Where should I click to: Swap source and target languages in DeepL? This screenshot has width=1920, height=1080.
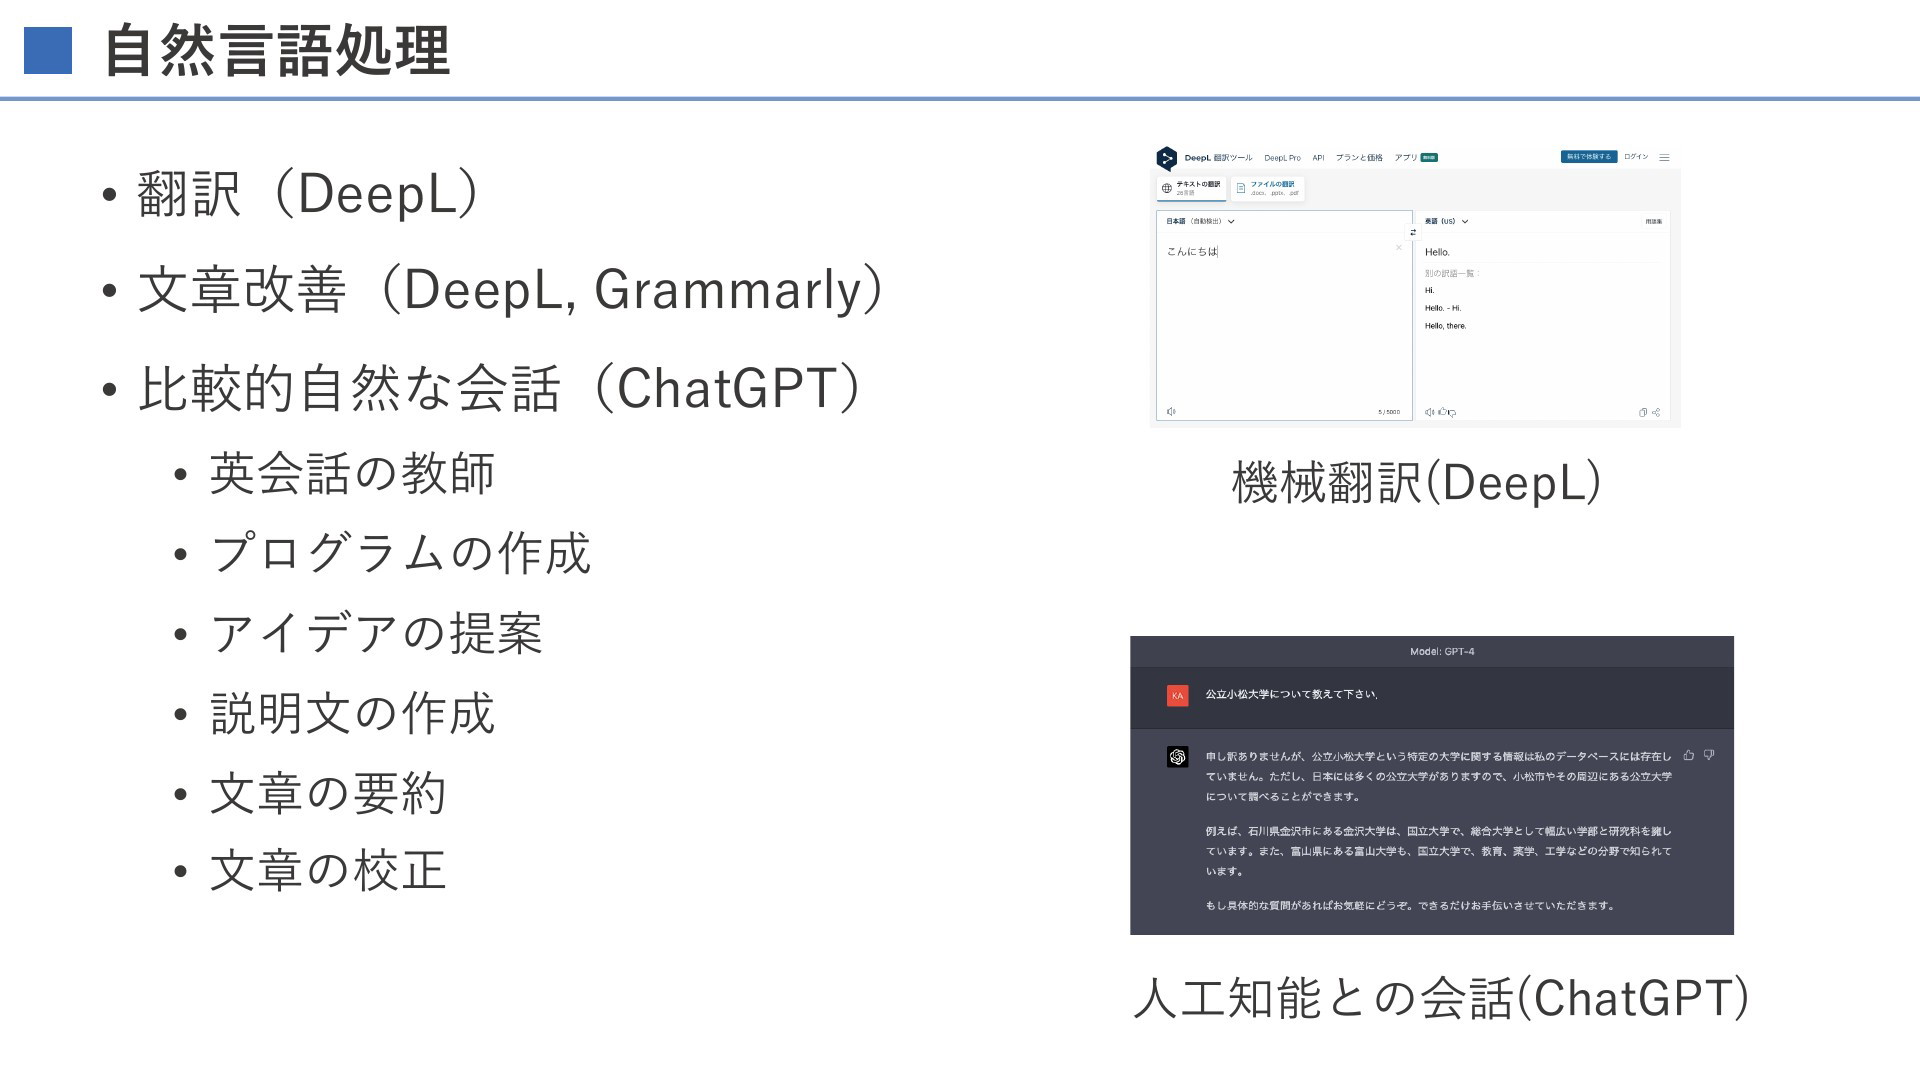[x=1413, y=232]
